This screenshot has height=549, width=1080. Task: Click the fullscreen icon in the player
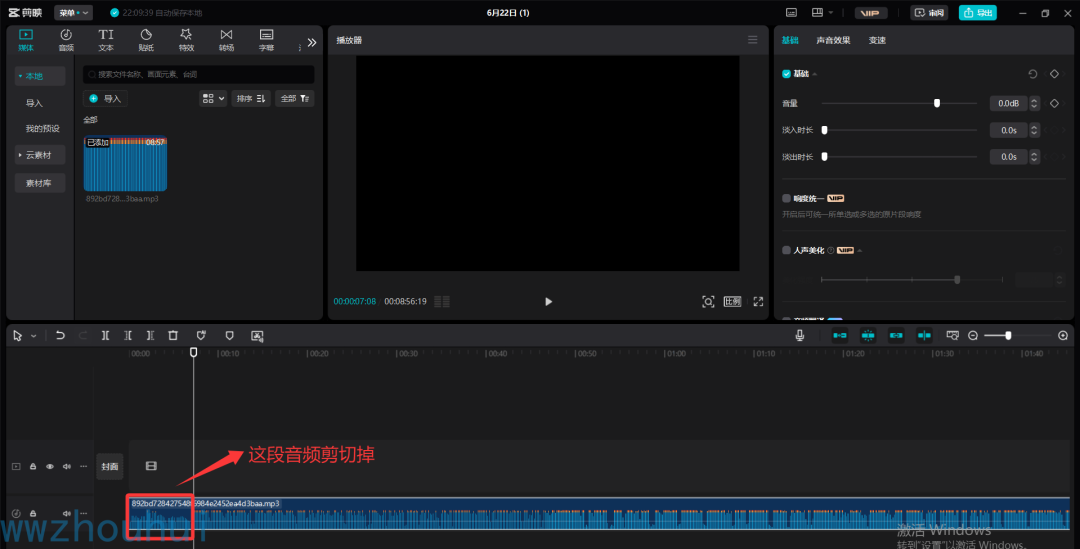click(758, 301)
